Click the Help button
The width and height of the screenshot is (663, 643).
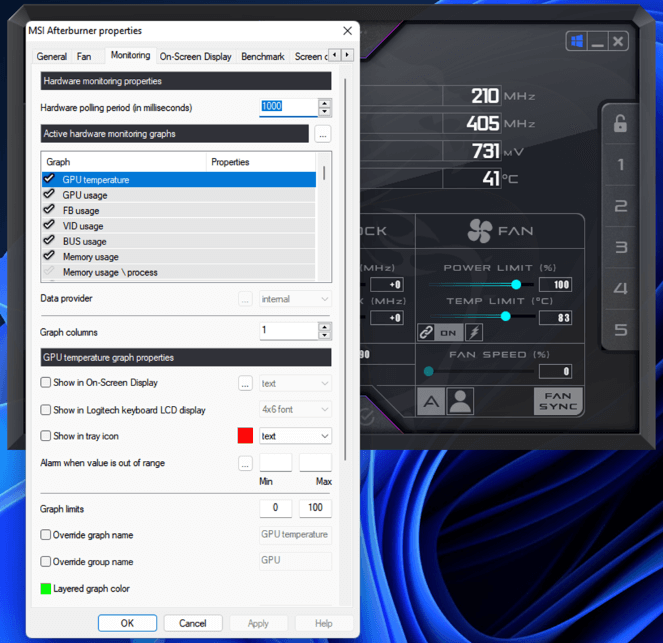coord(324,623)
